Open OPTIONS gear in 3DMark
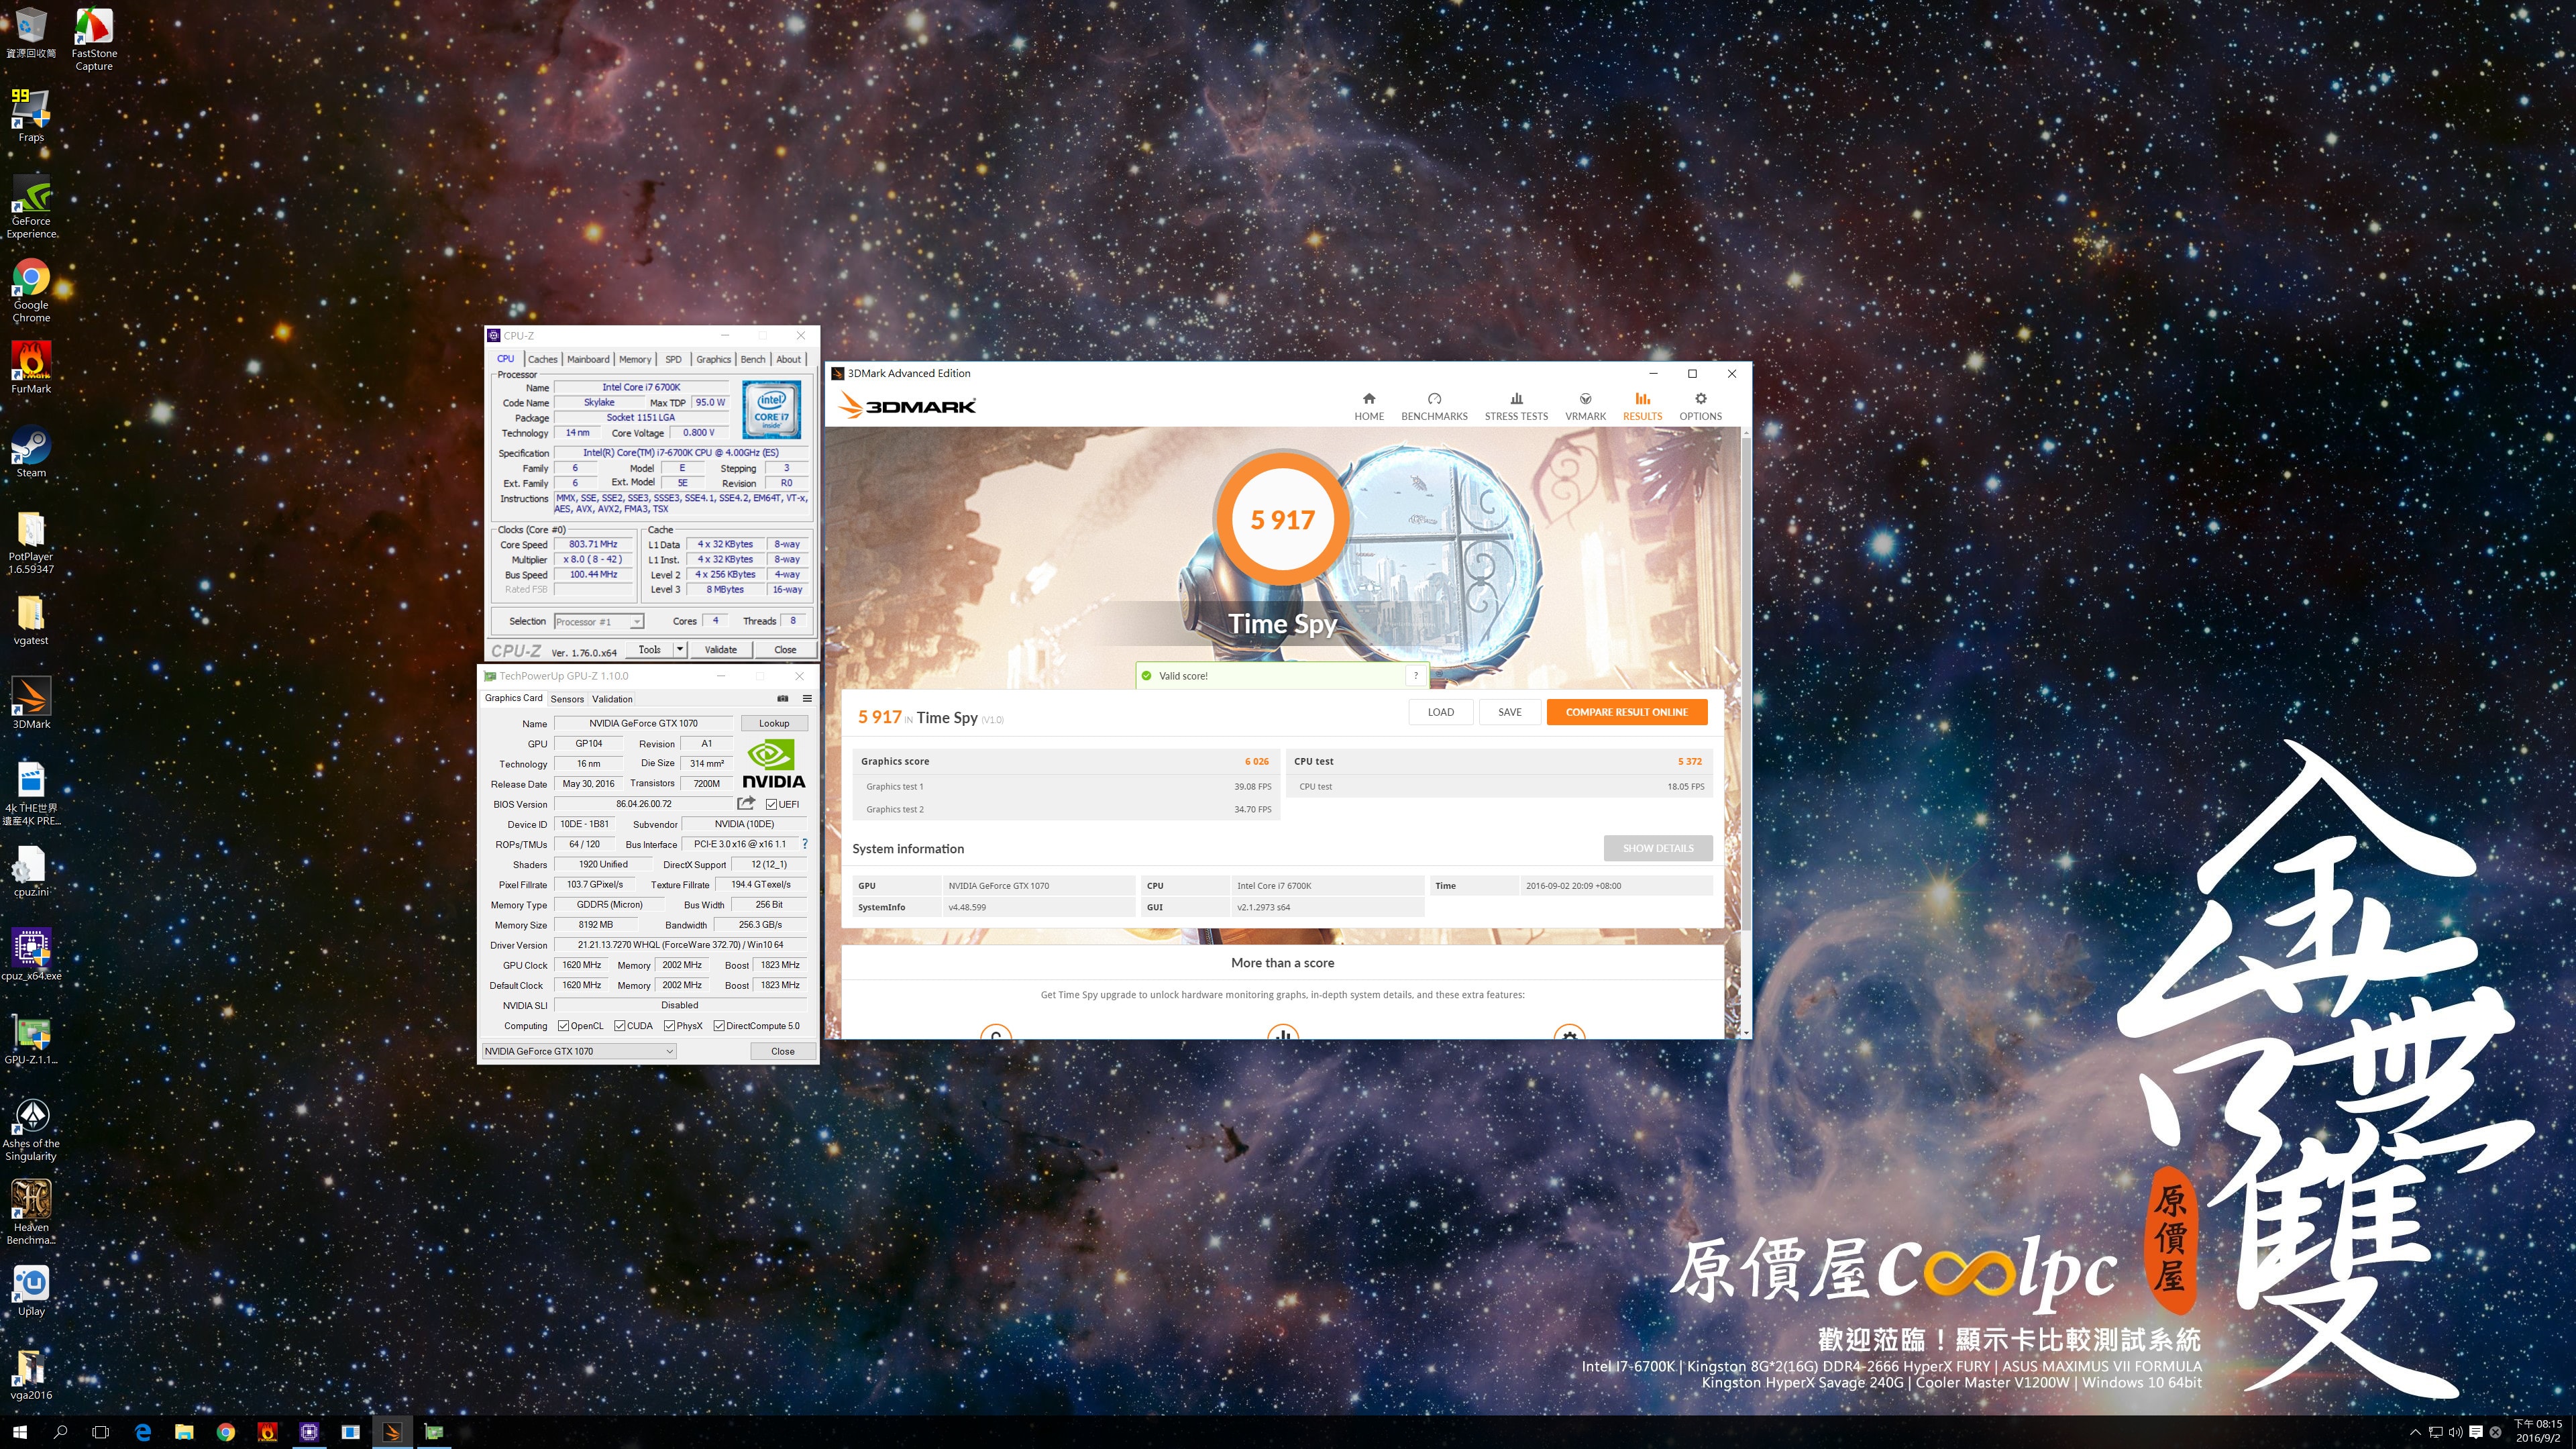 1700,406
